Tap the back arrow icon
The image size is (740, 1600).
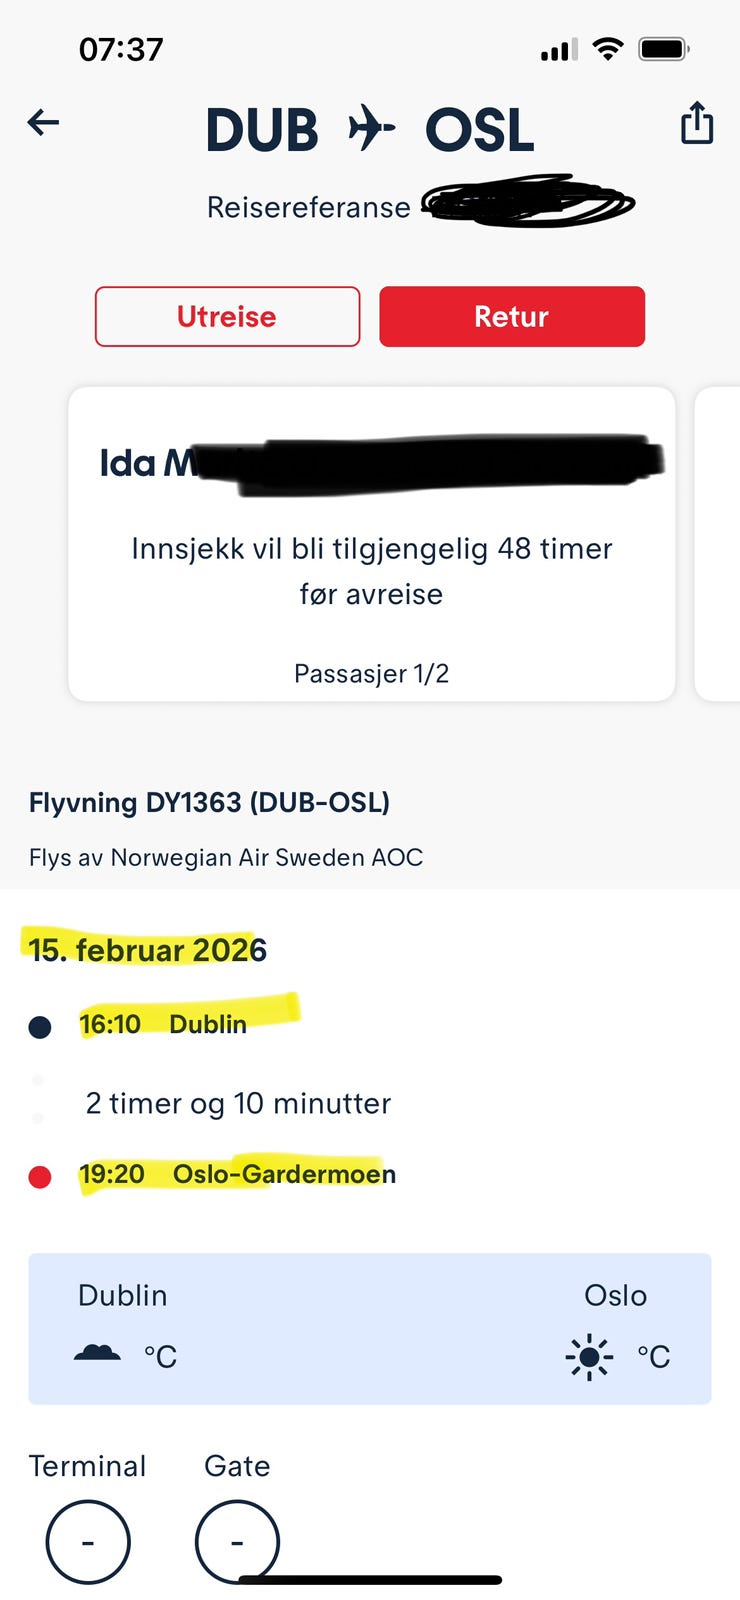pyautogui.click(x=44, y=123)
